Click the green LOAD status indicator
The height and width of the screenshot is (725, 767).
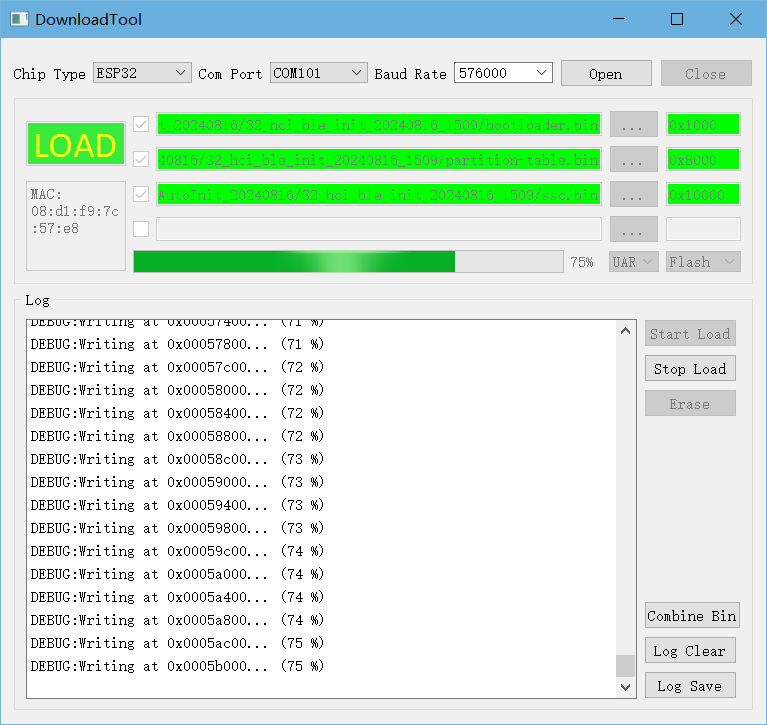click(x=76, y=145)
